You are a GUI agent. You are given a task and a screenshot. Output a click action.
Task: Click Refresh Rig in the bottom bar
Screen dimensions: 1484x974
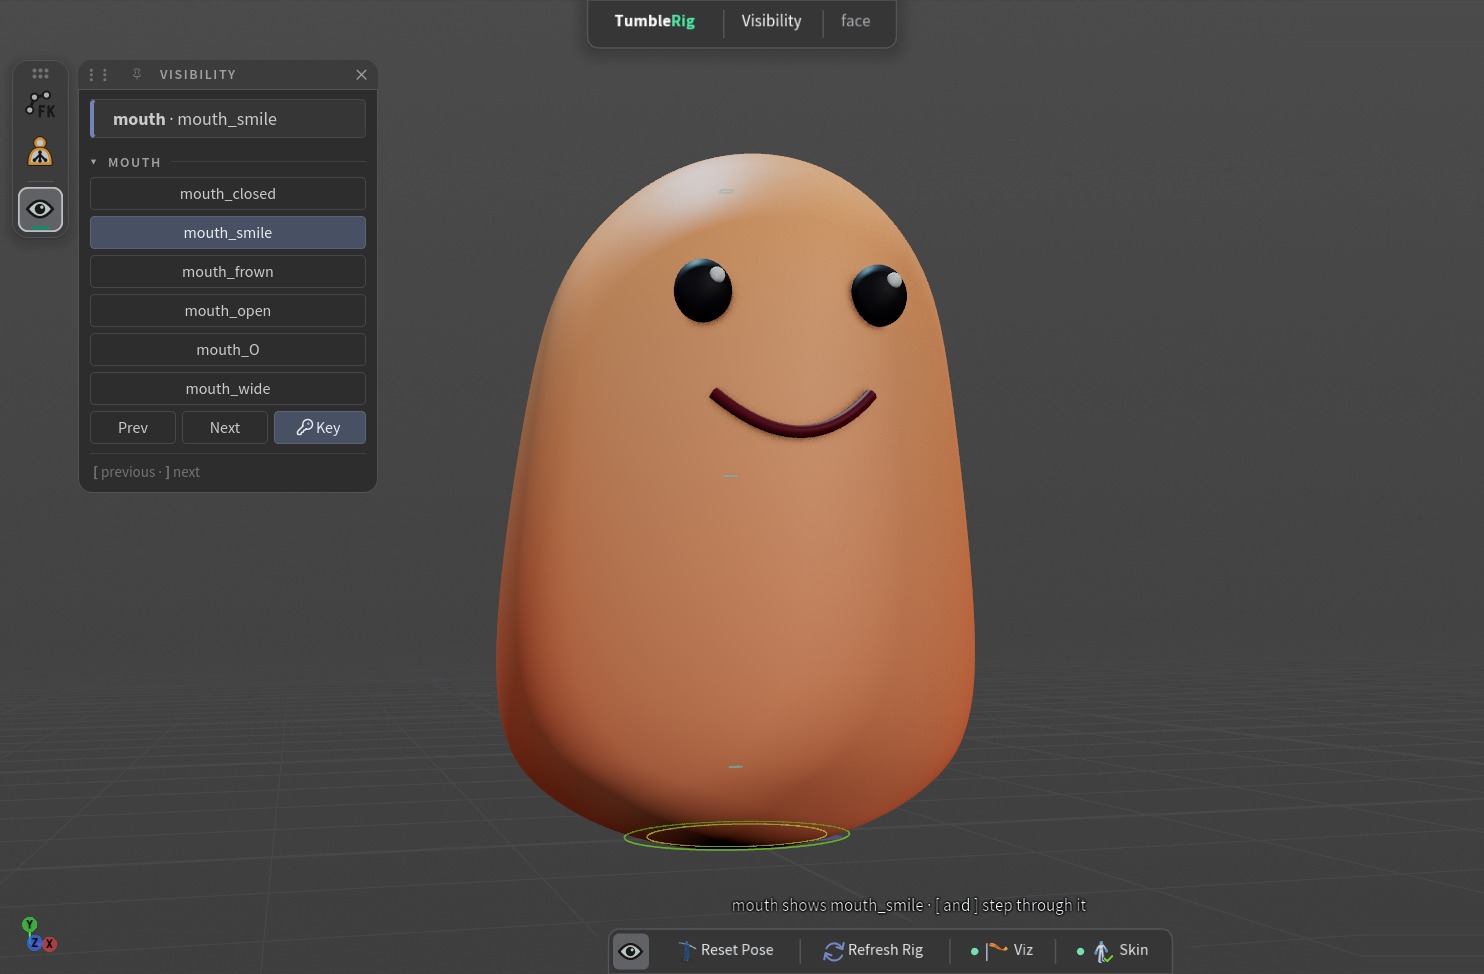coord(874,951)
